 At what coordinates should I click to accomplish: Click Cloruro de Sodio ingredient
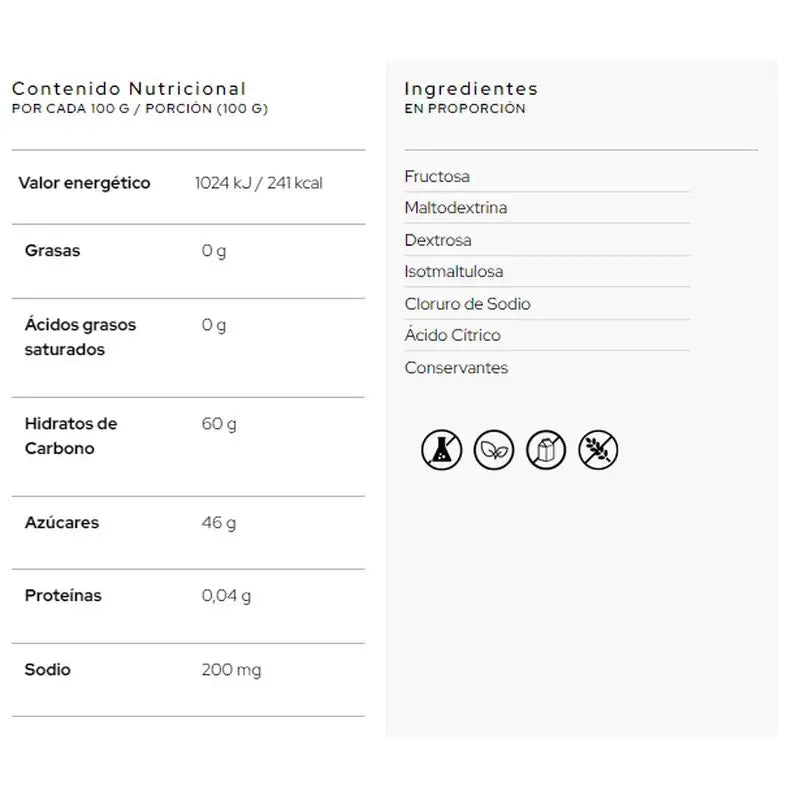pyautogui.click(x=467, y=304)
